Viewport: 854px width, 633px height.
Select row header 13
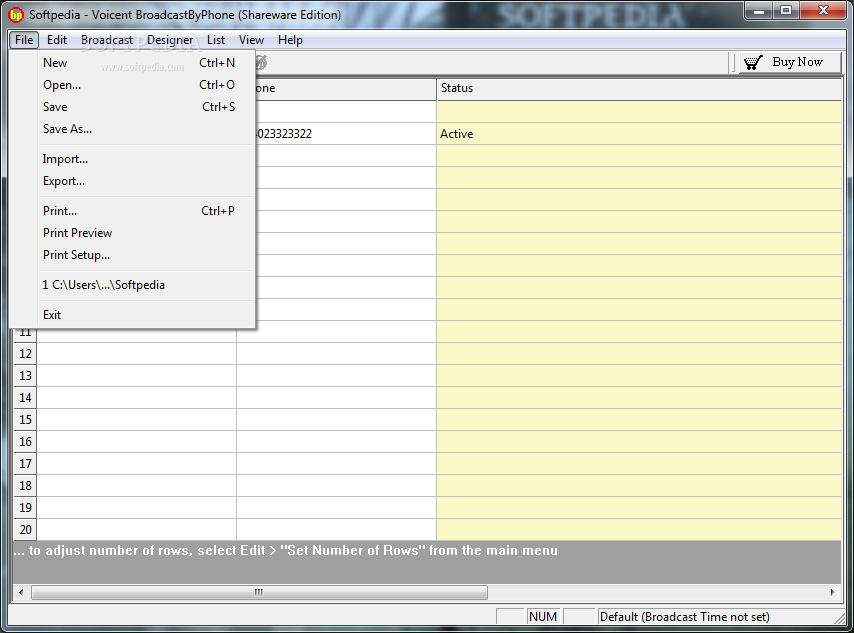(25, 375)
